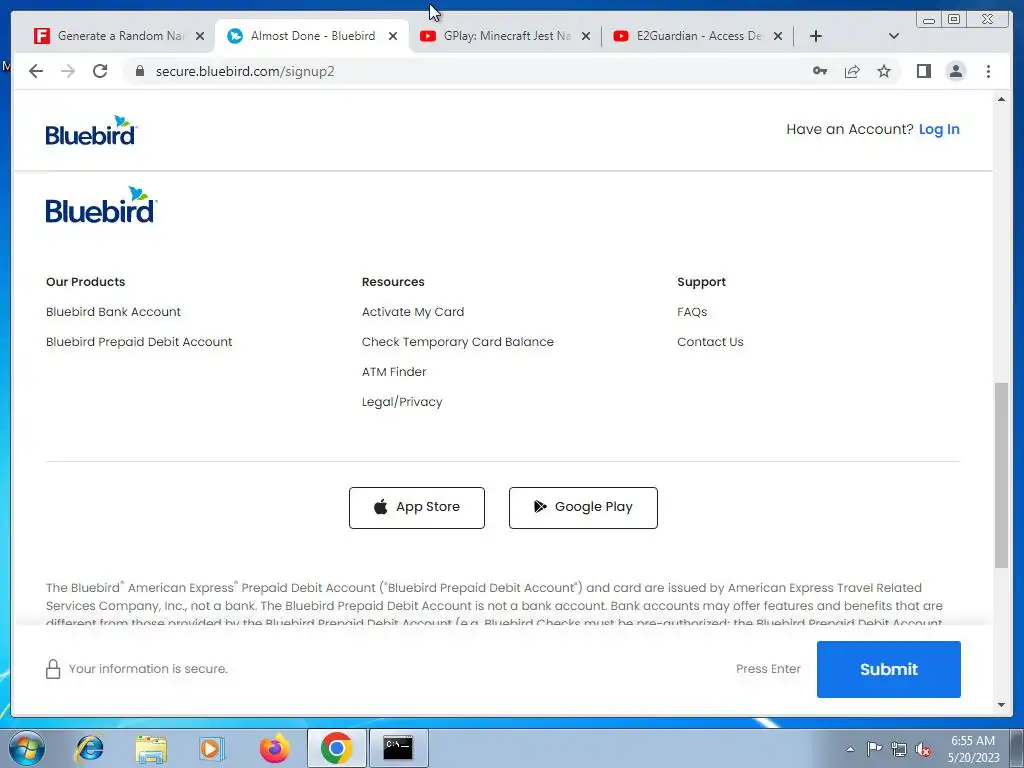Click the page scrollbar thumb
The height and width of the screenshot is (768, 1024).
click(1001, 475)
